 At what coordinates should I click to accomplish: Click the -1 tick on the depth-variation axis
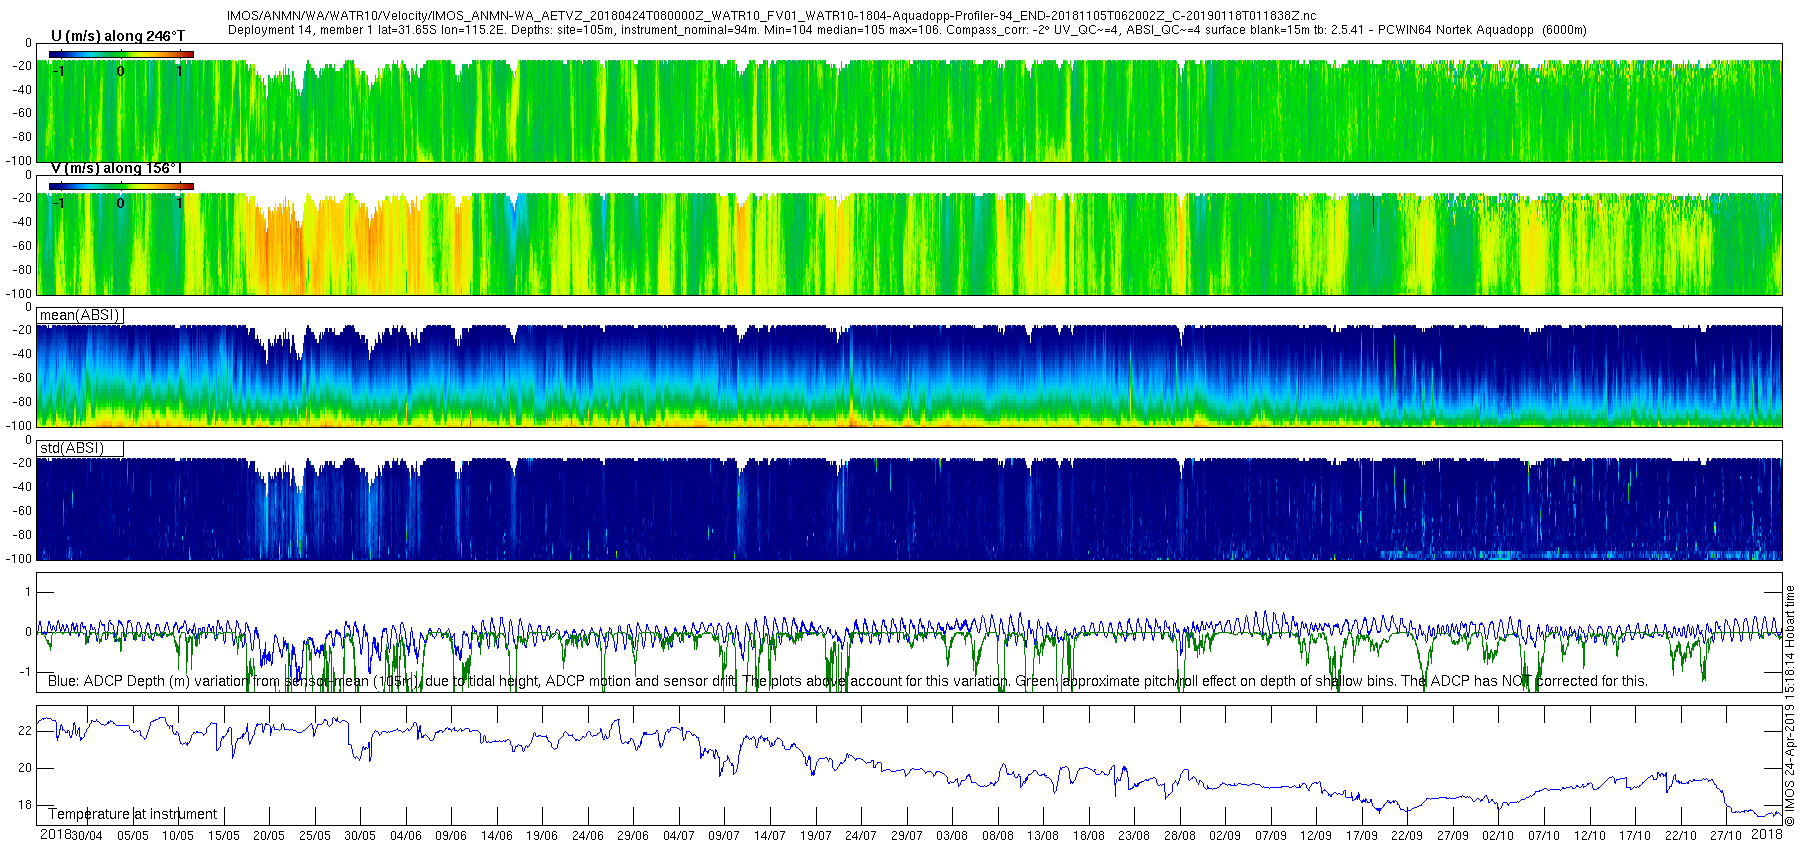pyautogui.click(x=27, y=672)
